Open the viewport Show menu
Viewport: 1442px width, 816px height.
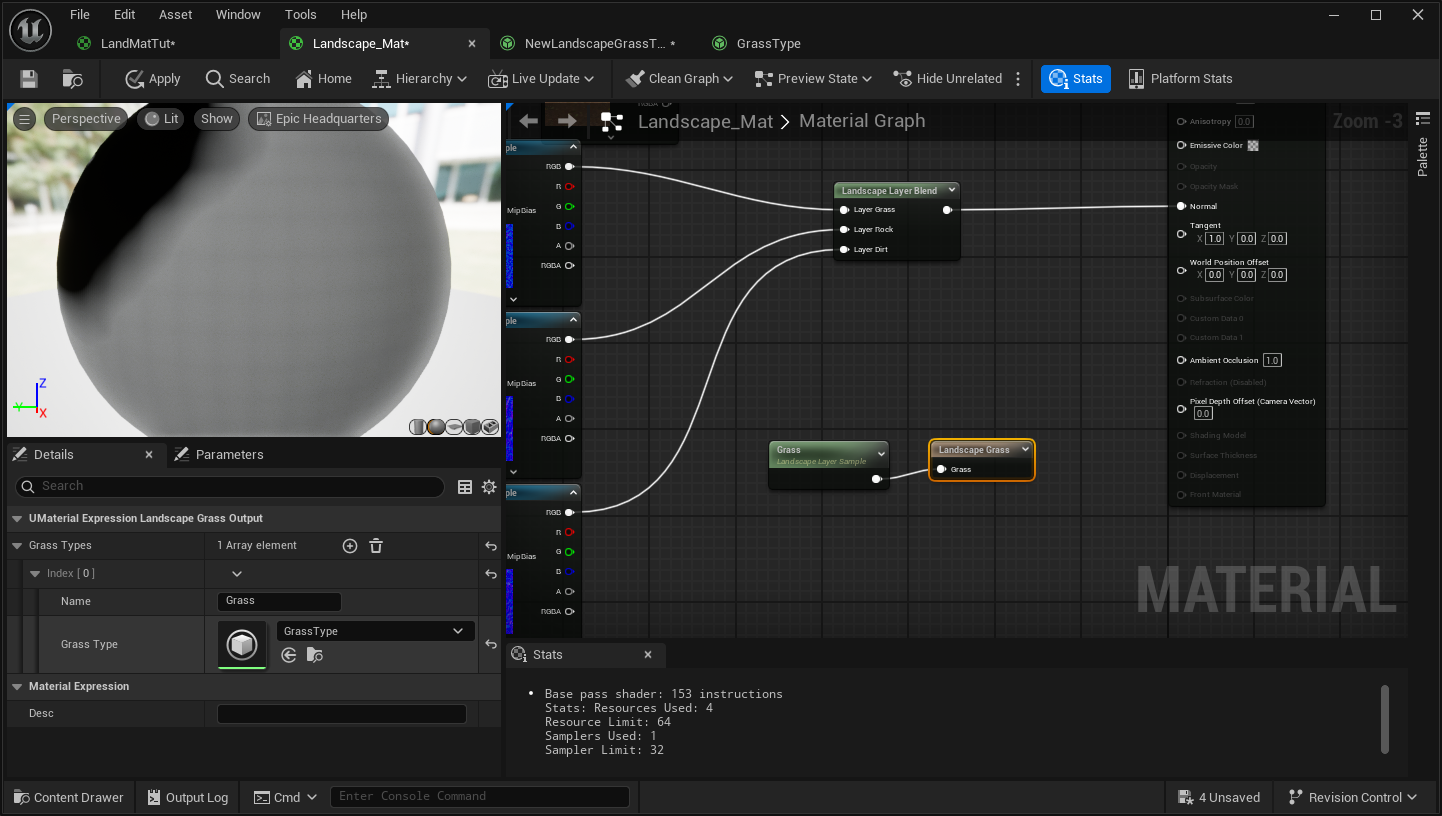coord(216,119)
